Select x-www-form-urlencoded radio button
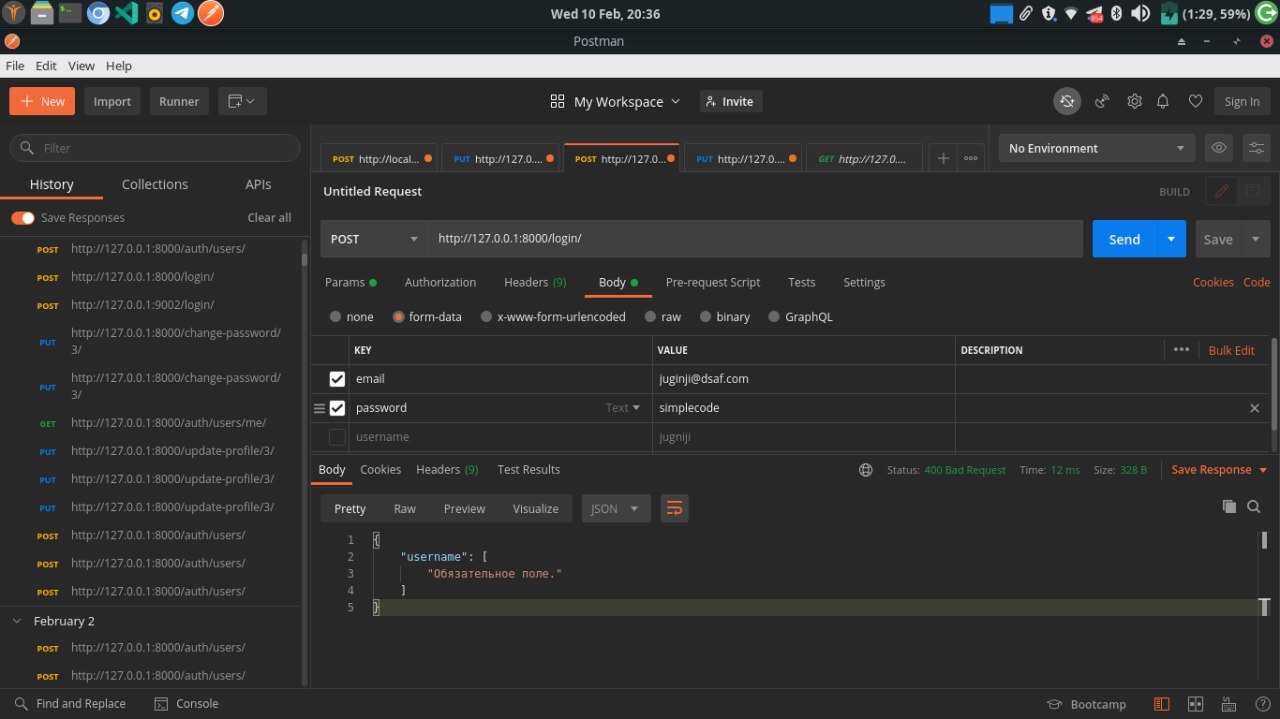1280x719 pixels. (486, 317)
